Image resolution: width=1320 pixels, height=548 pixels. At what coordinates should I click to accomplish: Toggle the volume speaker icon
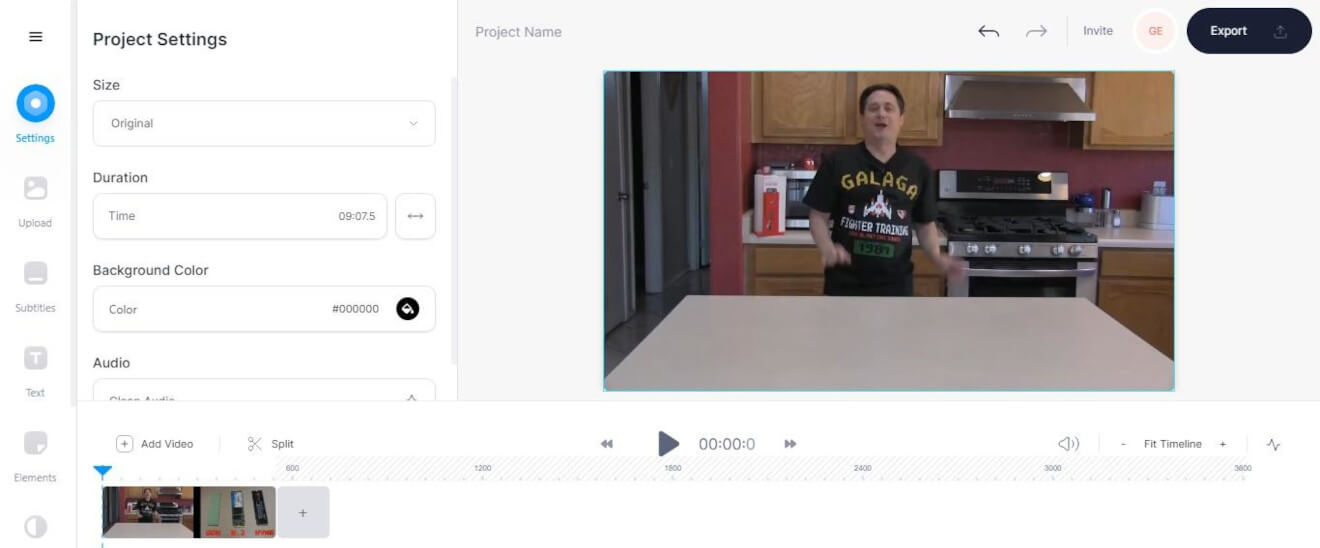pos(1068,444)
